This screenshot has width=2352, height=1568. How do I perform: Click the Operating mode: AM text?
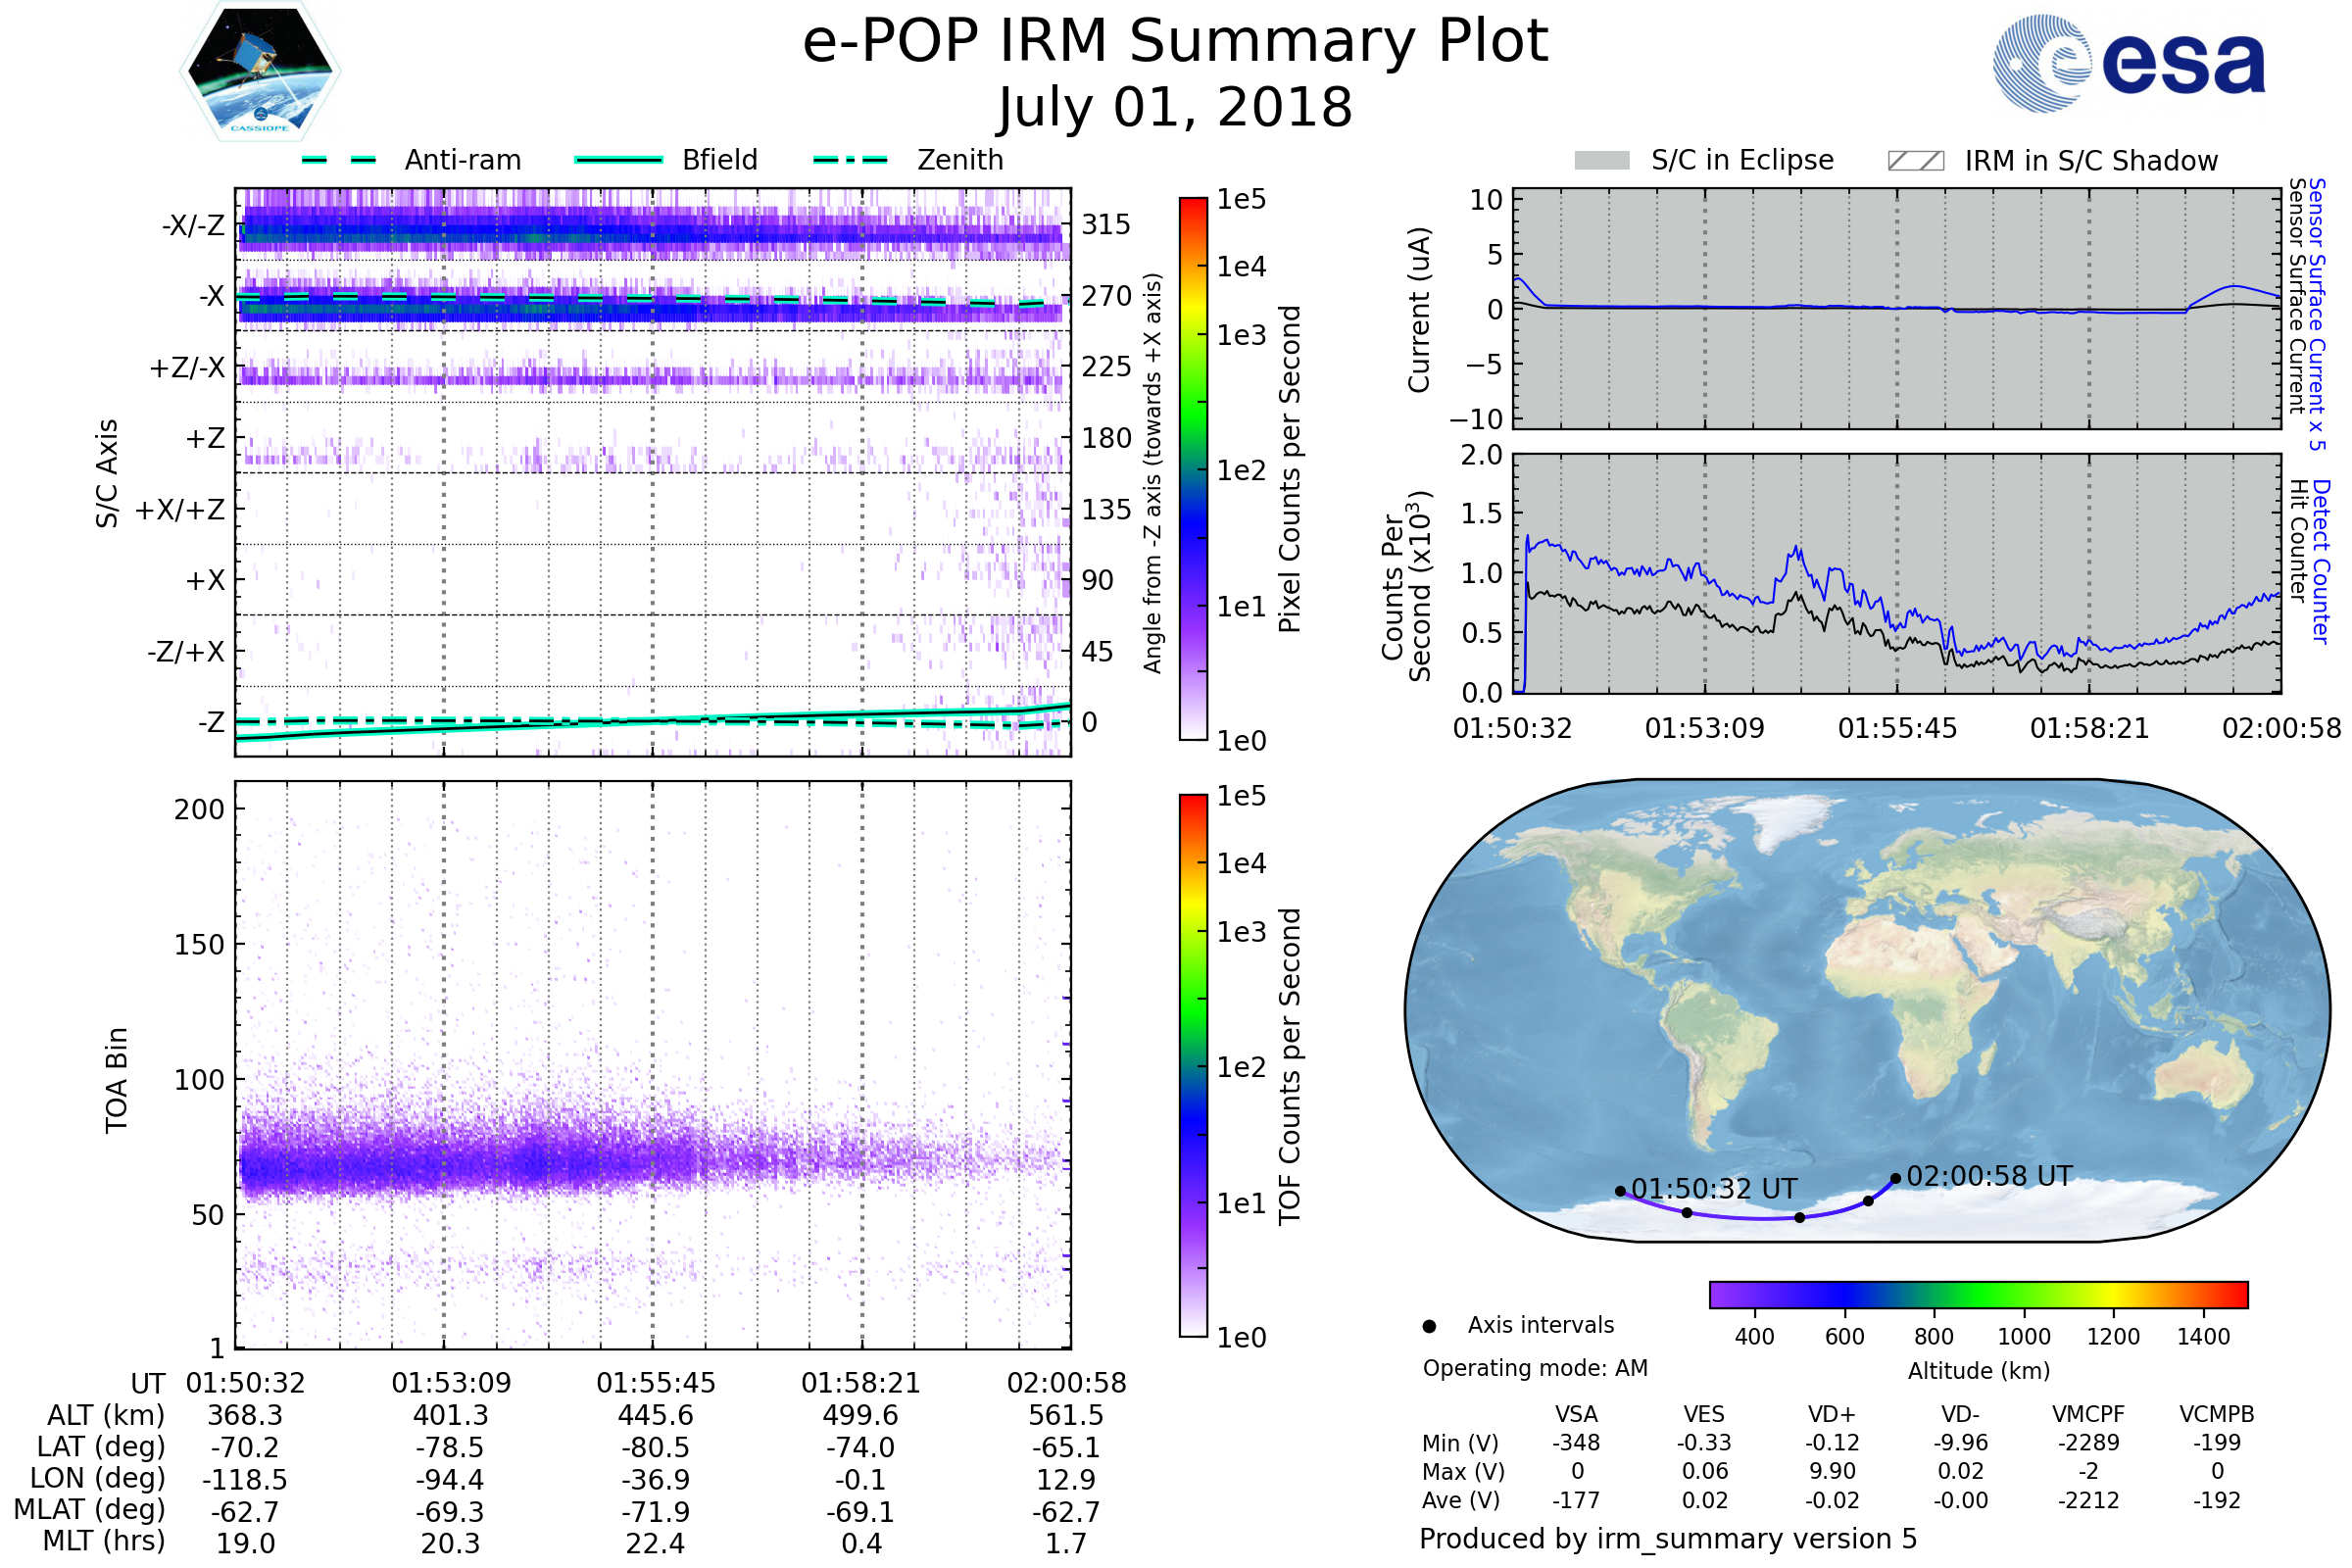[1535, 1368]
